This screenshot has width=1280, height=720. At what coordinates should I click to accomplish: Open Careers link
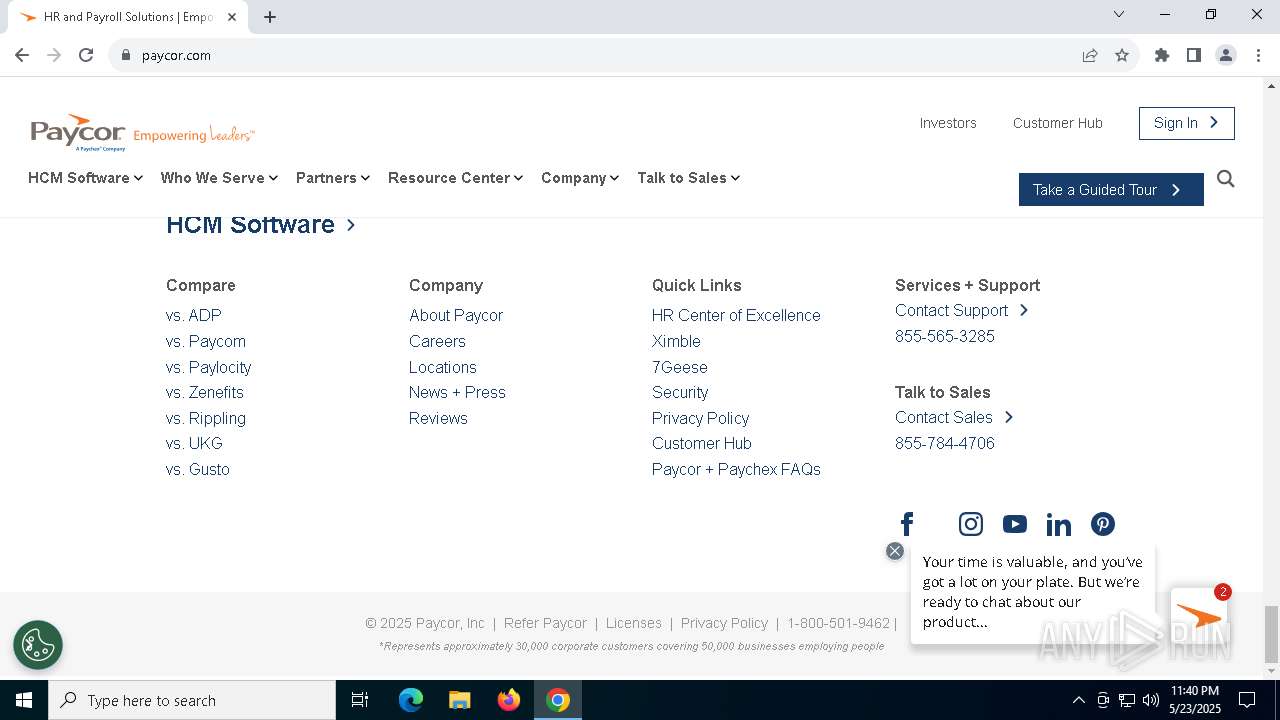[437, 341]
